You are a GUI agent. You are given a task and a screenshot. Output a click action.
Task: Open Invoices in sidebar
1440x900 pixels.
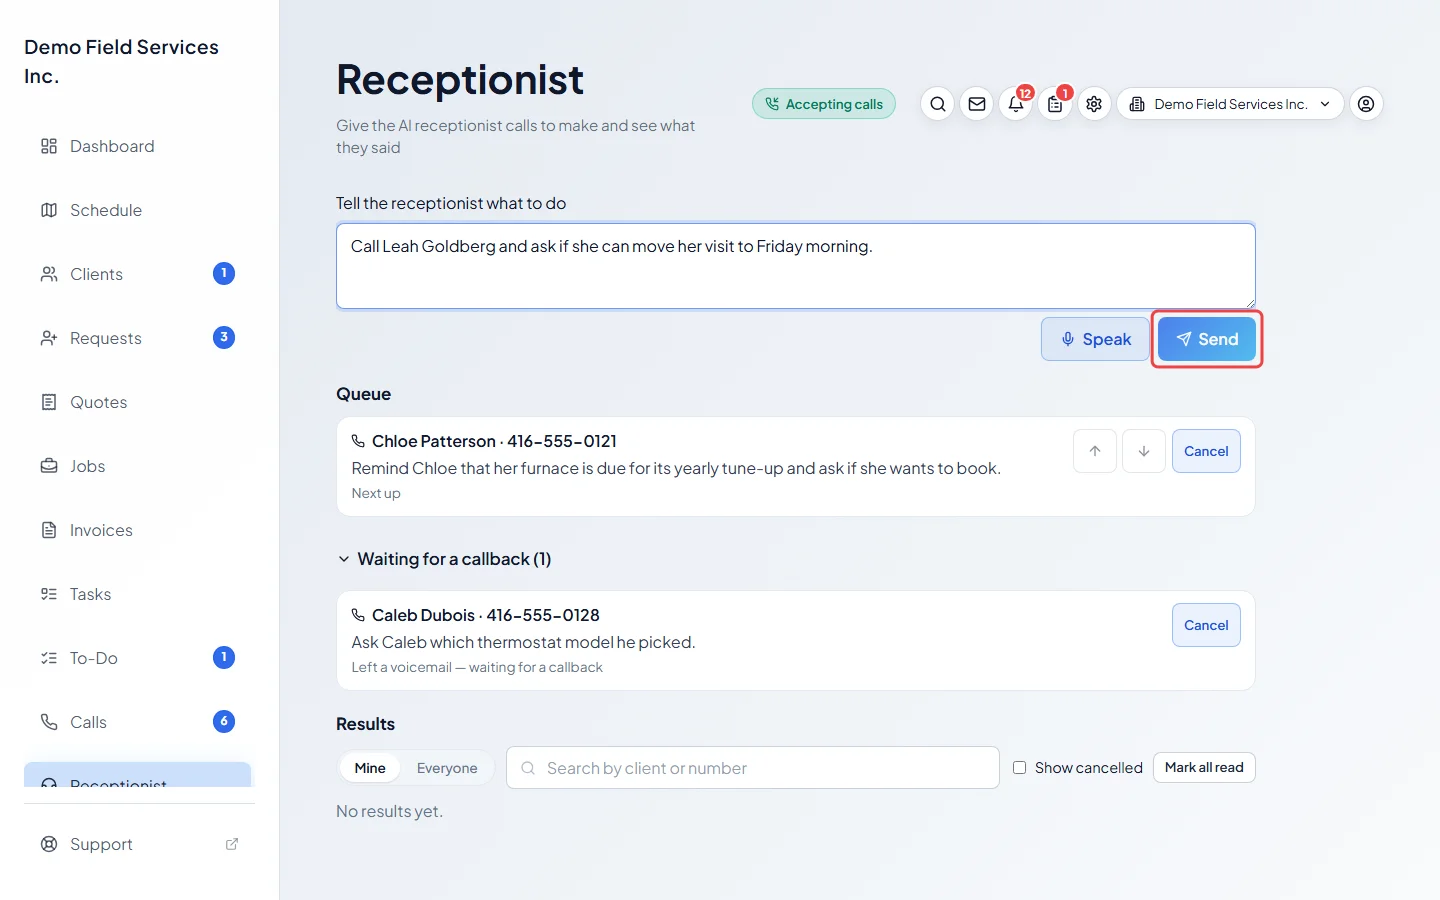point(138,530)
